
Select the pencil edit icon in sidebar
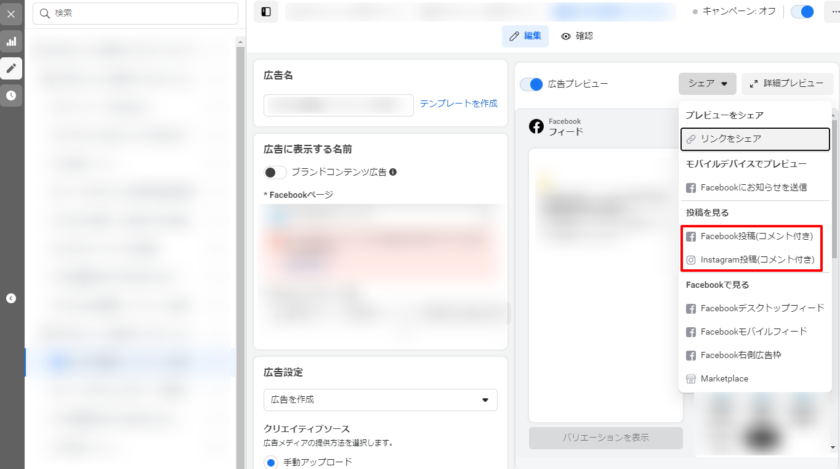pyautogui.click(x=11, y=69)
